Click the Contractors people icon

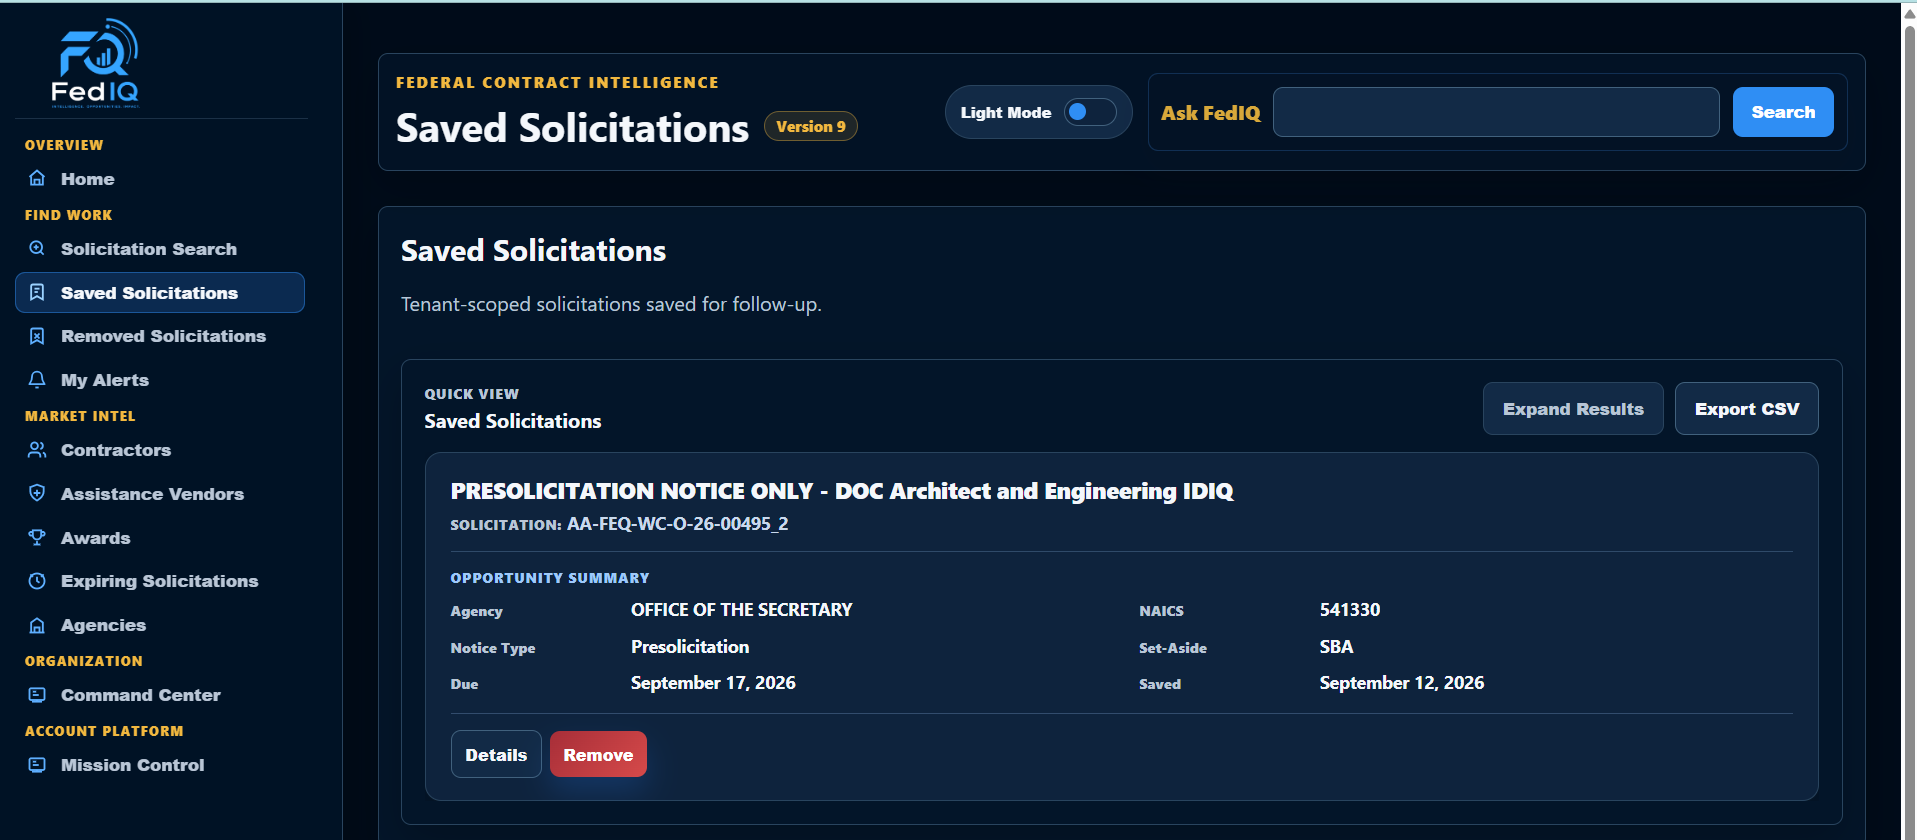pyautogui.click(x=37, y=450)
